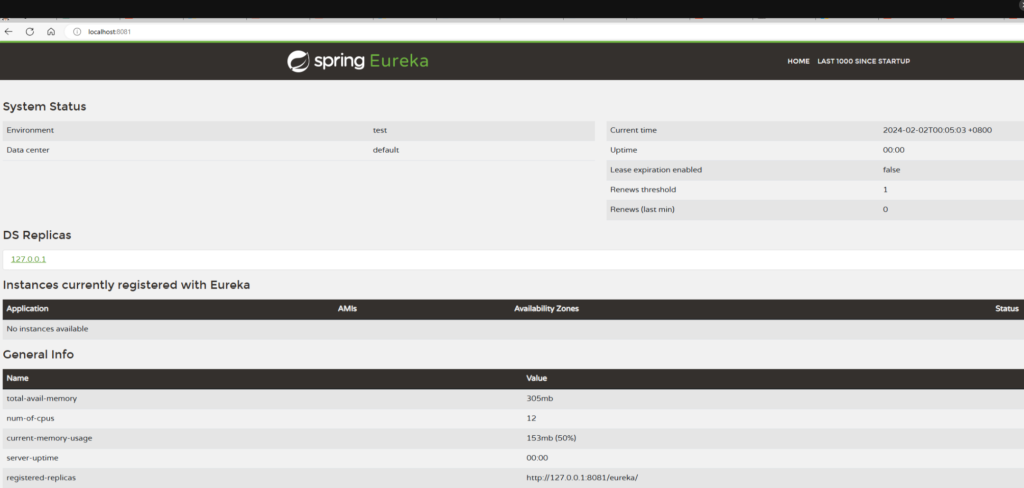Click the Spring Eureka logo

pyautogui.click(x=358, y=61)
